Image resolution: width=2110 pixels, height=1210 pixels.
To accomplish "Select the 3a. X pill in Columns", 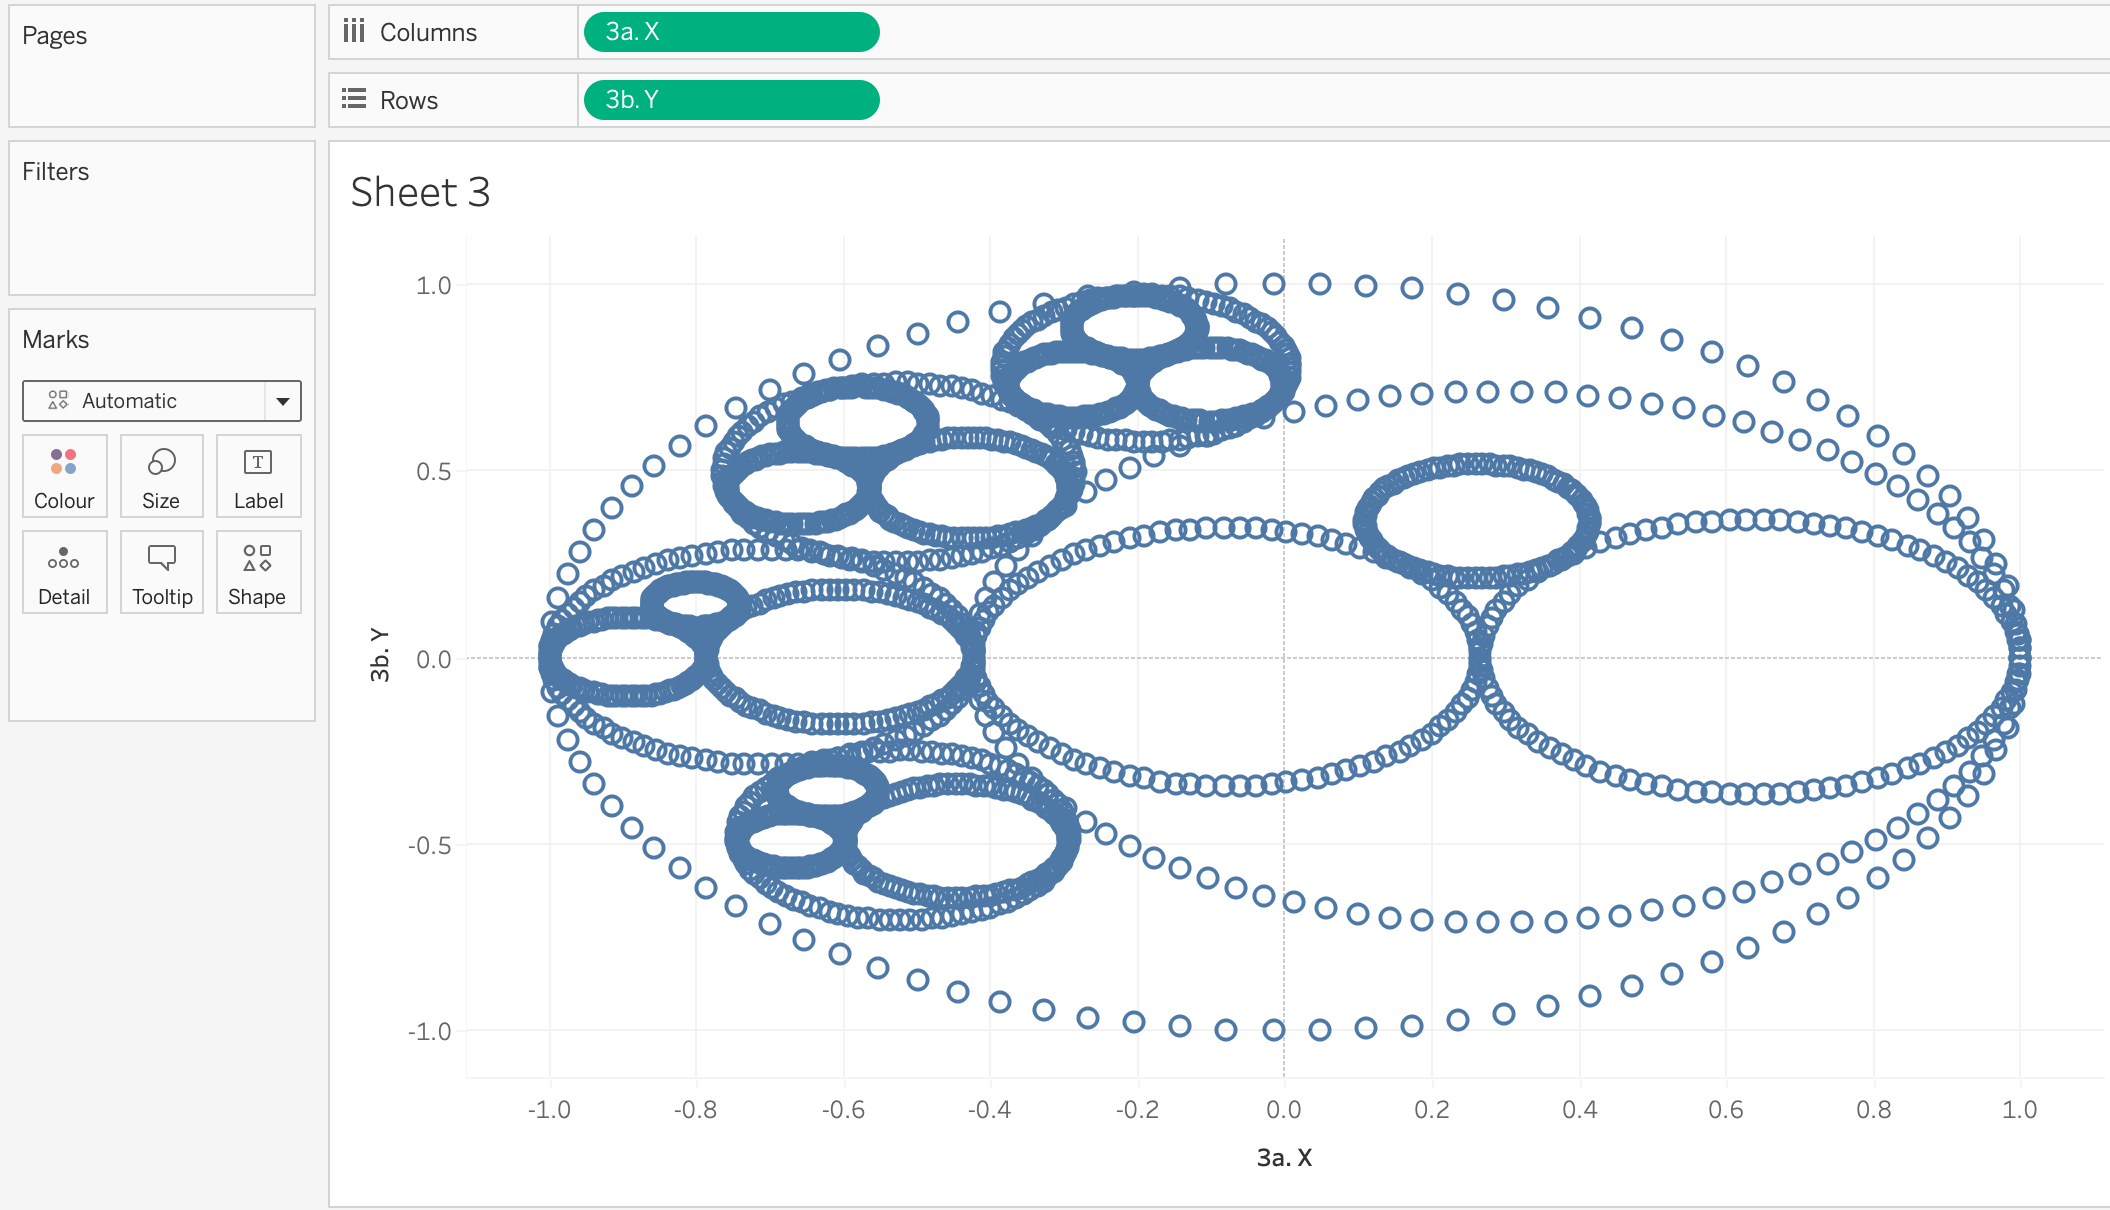I will click(731, 32).
